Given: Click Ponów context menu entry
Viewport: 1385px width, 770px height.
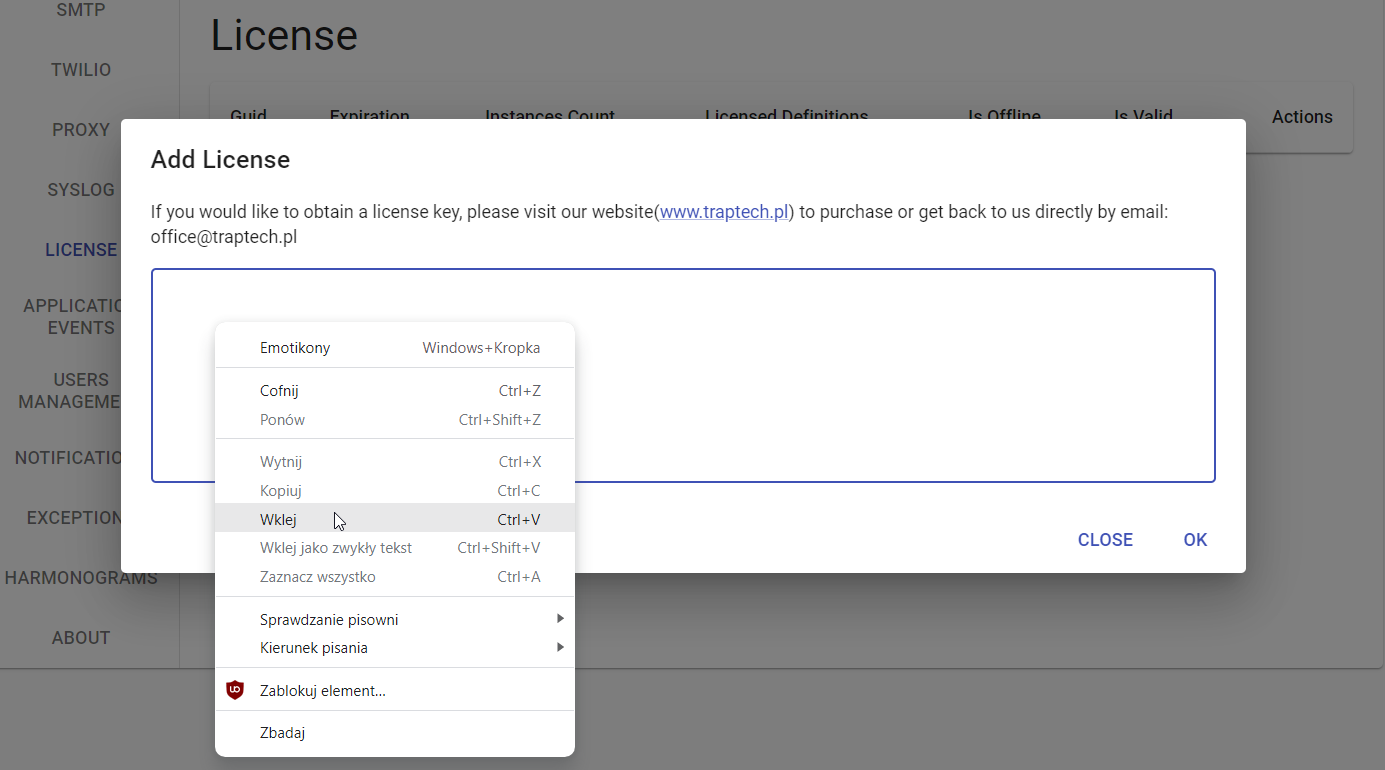Looking at the screenshot, I should [395, 420].
